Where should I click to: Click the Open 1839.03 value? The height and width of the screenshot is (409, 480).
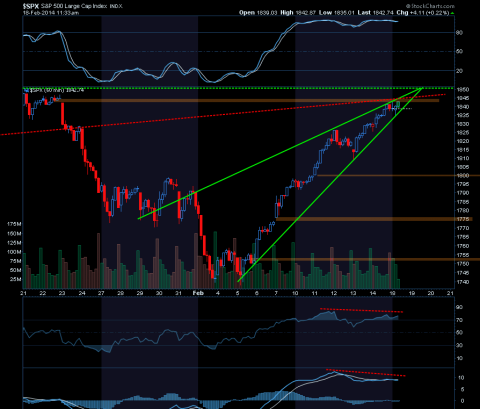click(258, 13)
